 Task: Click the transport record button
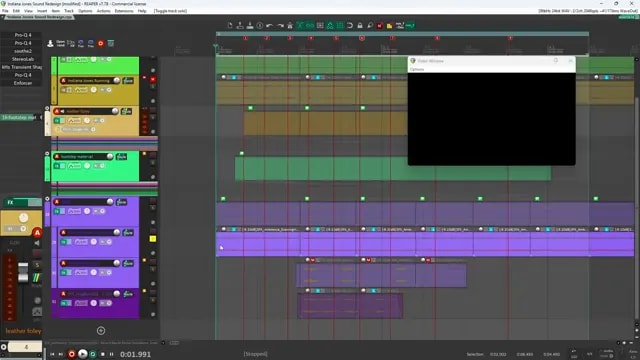point(72,354)
